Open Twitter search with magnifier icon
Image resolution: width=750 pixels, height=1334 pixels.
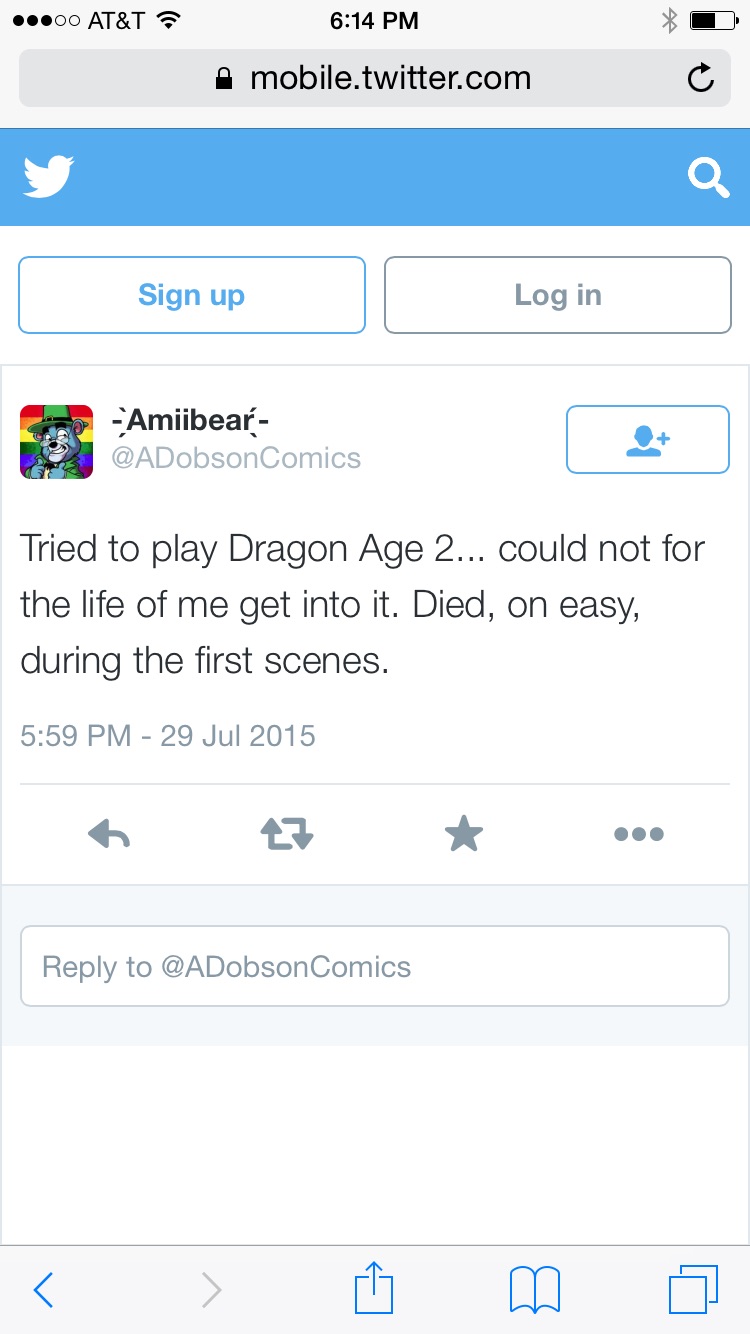pos(708,178)
